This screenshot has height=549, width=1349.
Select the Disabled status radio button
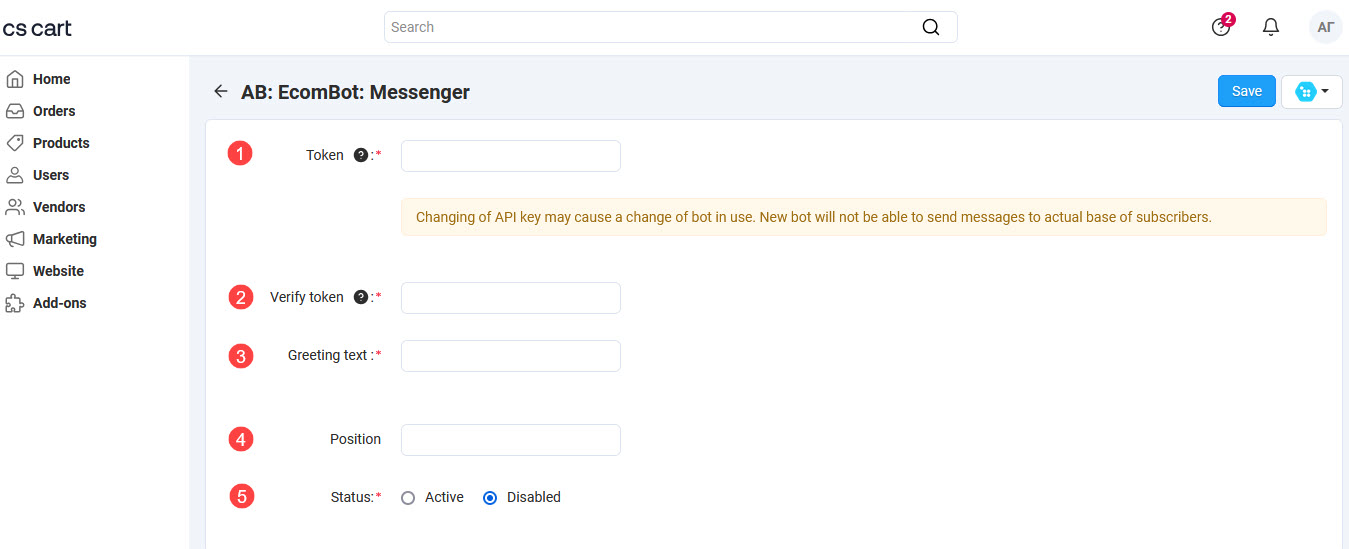click(490, 498)
